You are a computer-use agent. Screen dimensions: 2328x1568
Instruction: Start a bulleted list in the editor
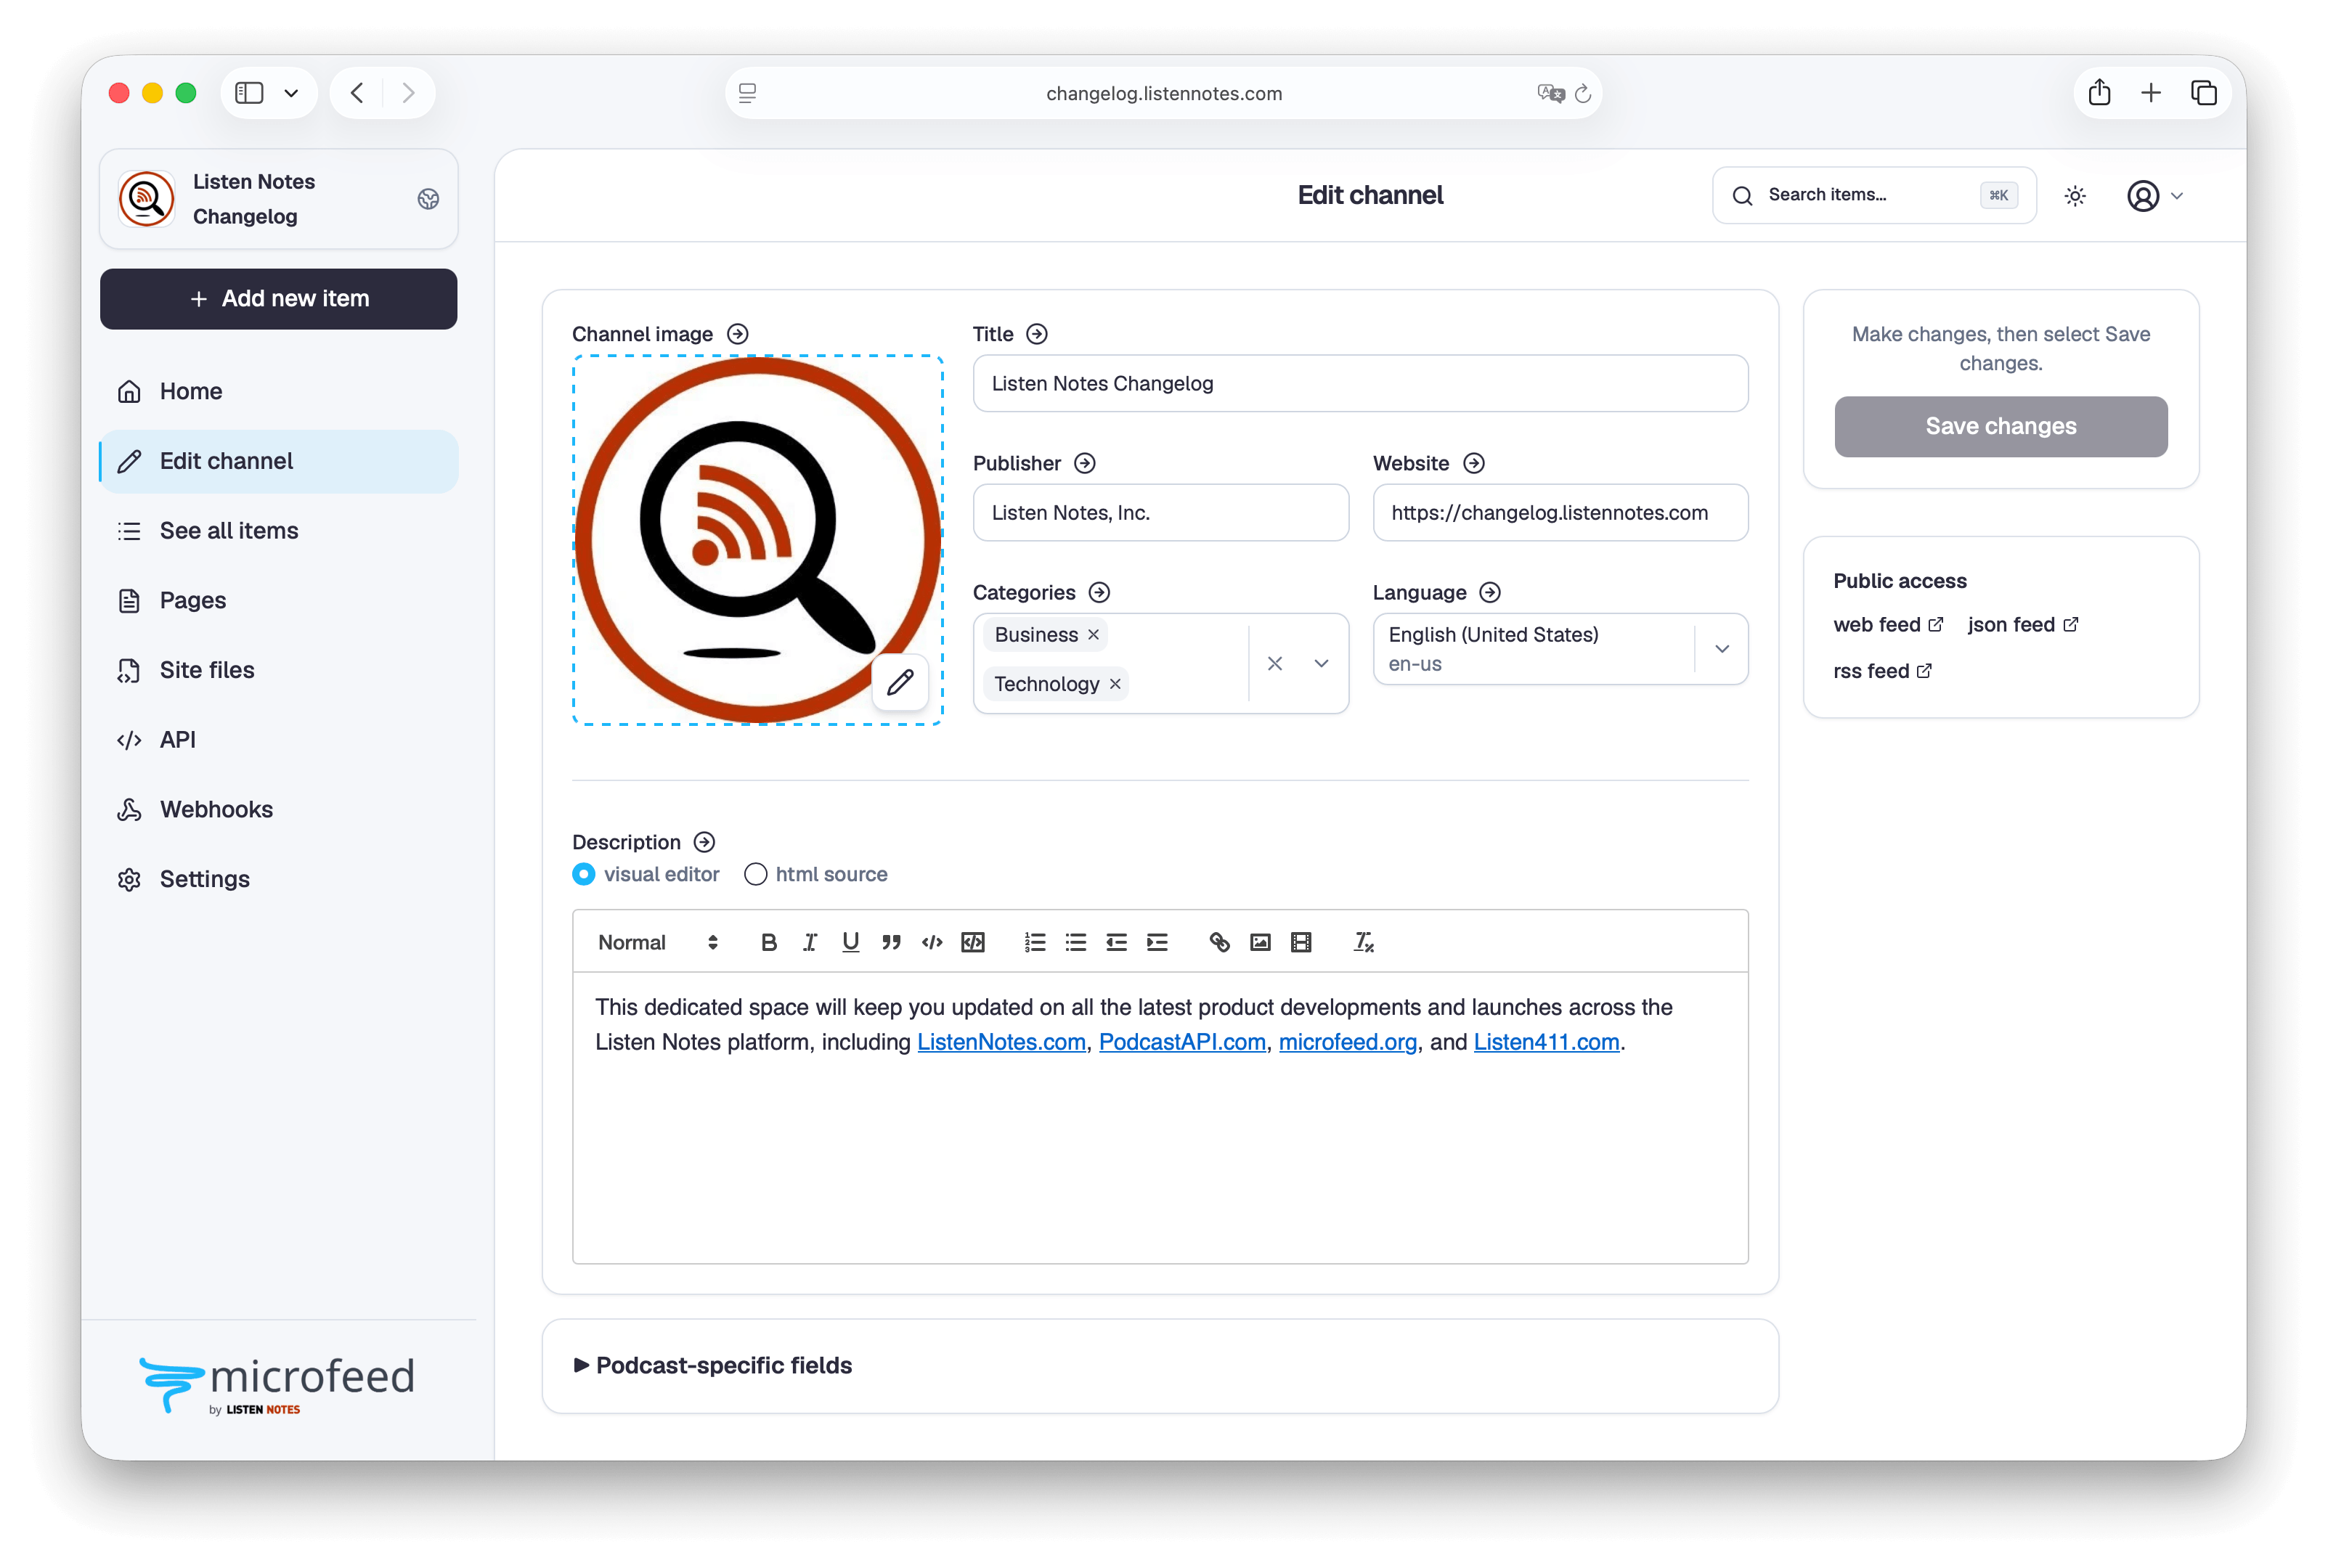pos(1076,942)
